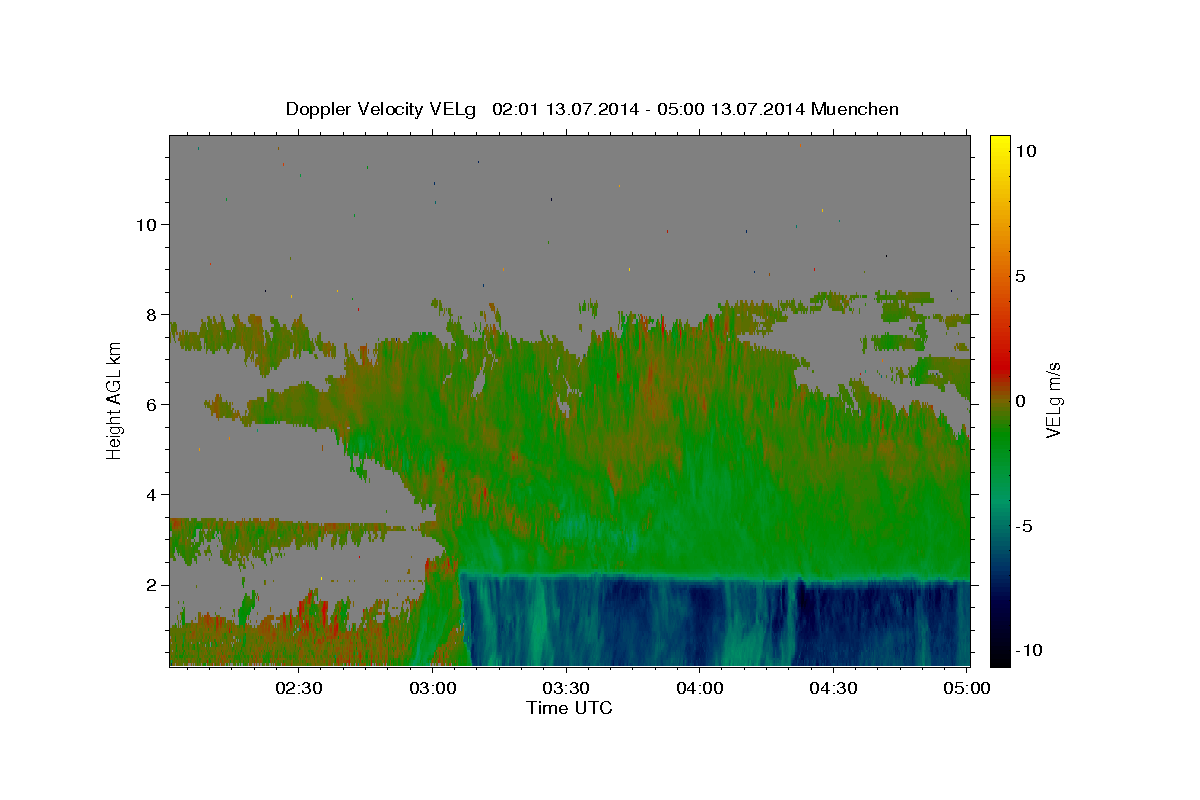The image size is (1200, 800).
Task: Click the 02:30 time tick label
Action: pyautogui.click(x=299, y=688)
